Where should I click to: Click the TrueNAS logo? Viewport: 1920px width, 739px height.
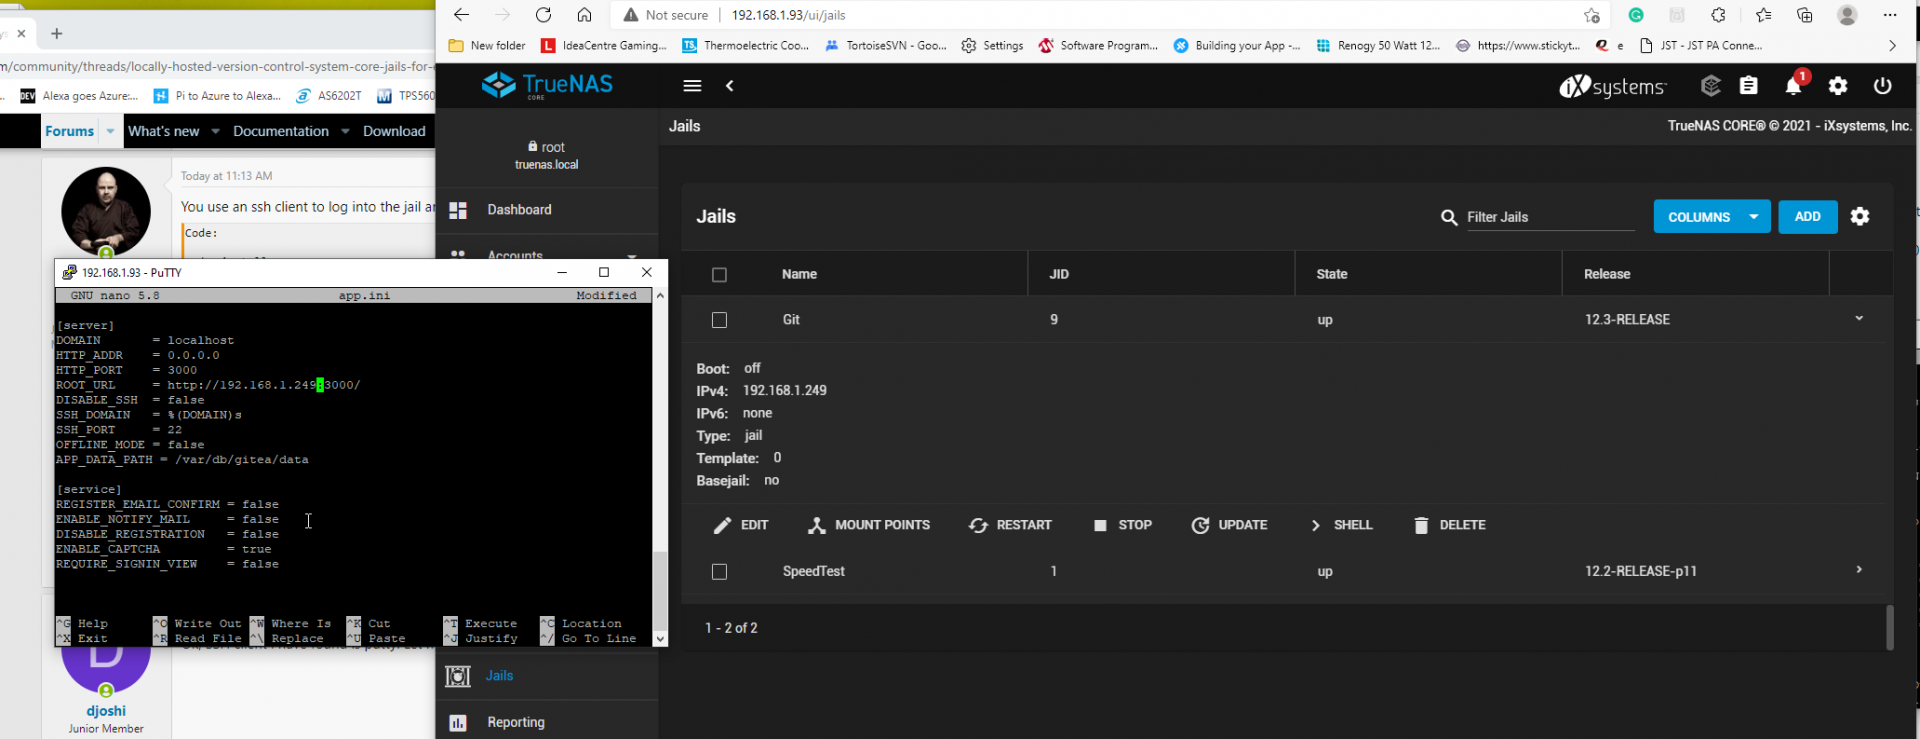tap(547, 85)
